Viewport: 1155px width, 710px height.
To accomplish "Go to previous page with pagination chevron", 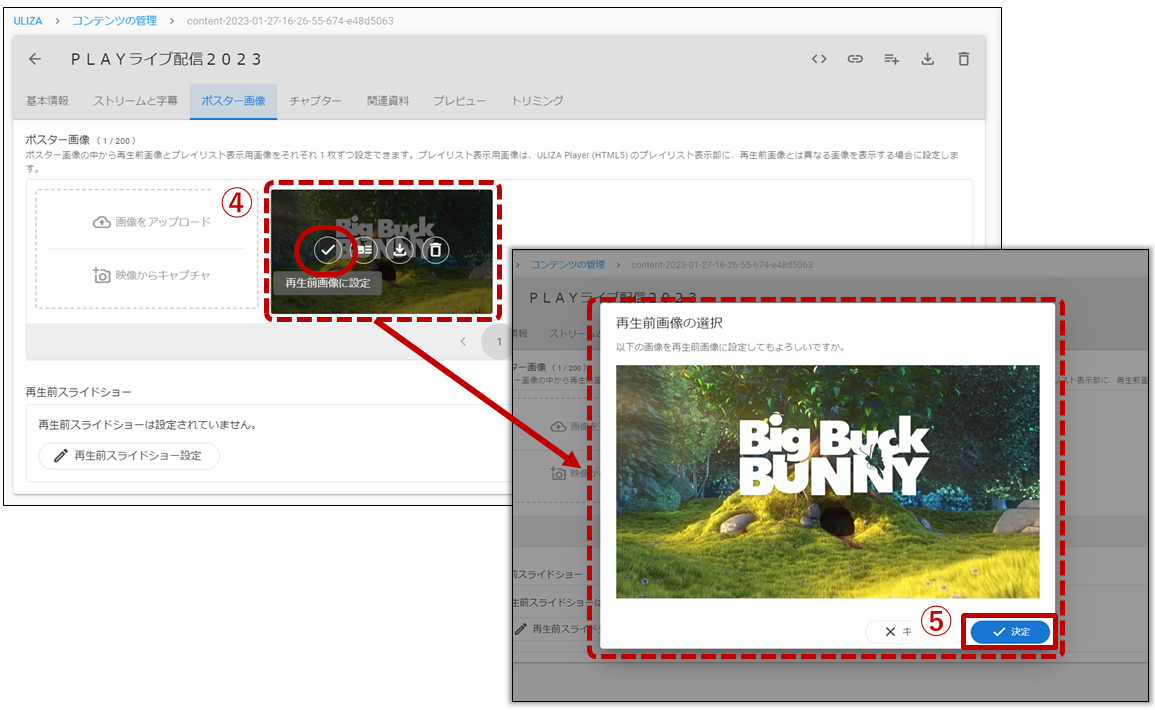I will (462, 342).
